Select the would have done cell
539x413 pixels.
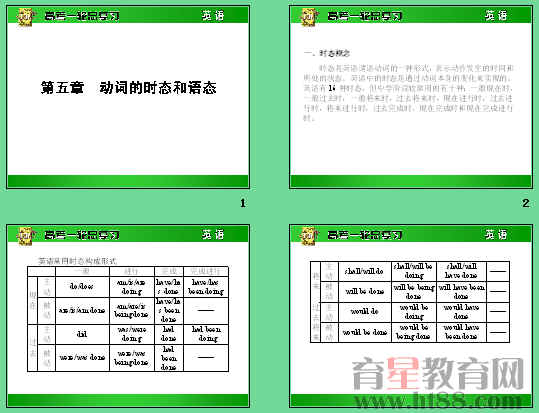coord(461,312)
